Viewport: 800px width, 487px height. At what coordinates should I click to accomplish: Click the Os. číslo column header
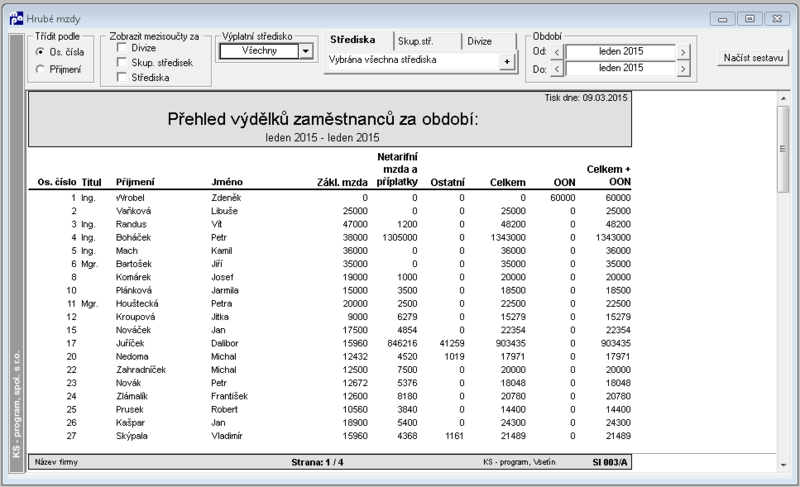(57, 182)
